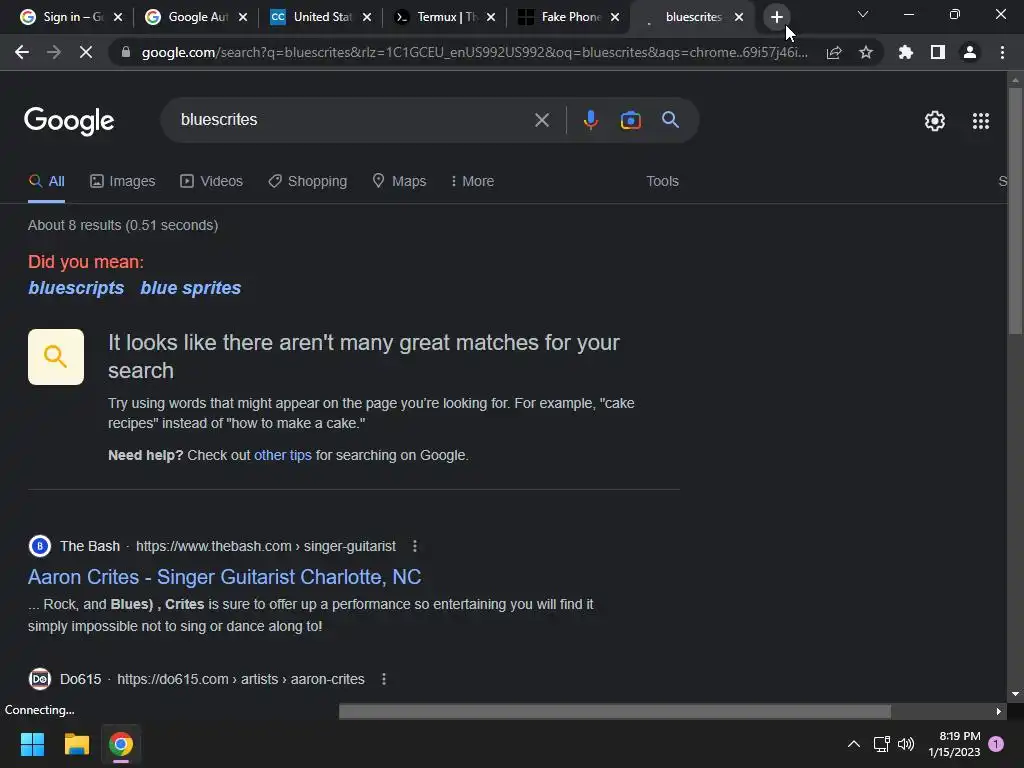Click horizontal scrollbar right arrow

point(998,711)
